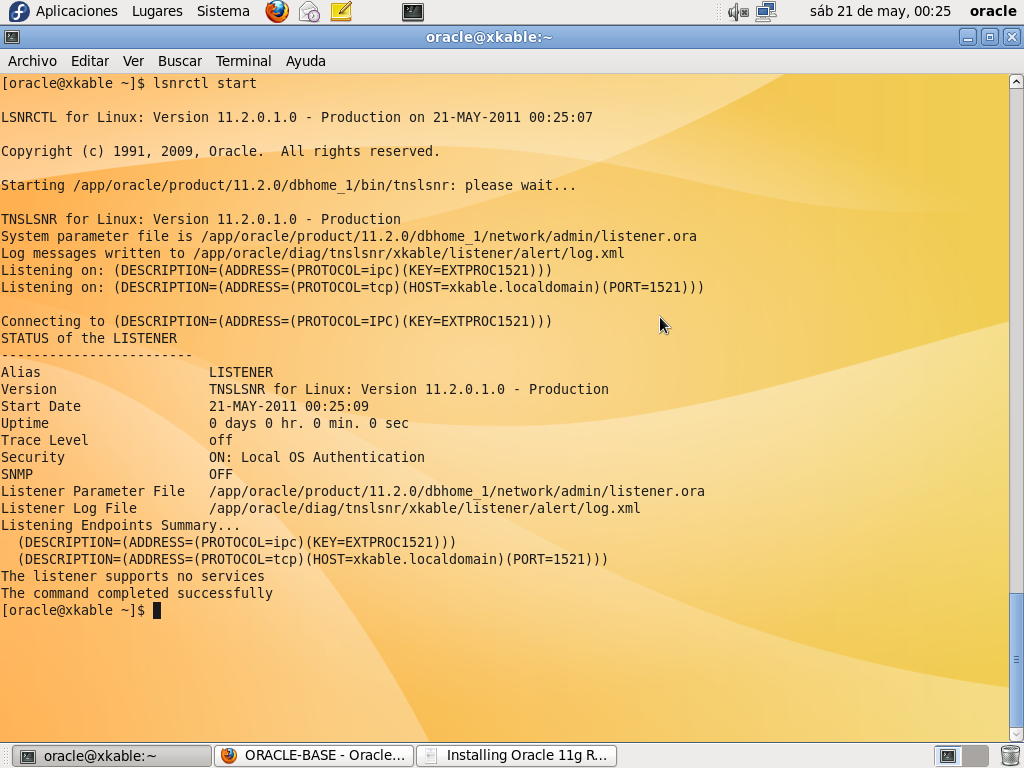This screenshot has width=1024, height=768.
Task: Open the sticky notes launcher icon
Action: tap(341, 11)
